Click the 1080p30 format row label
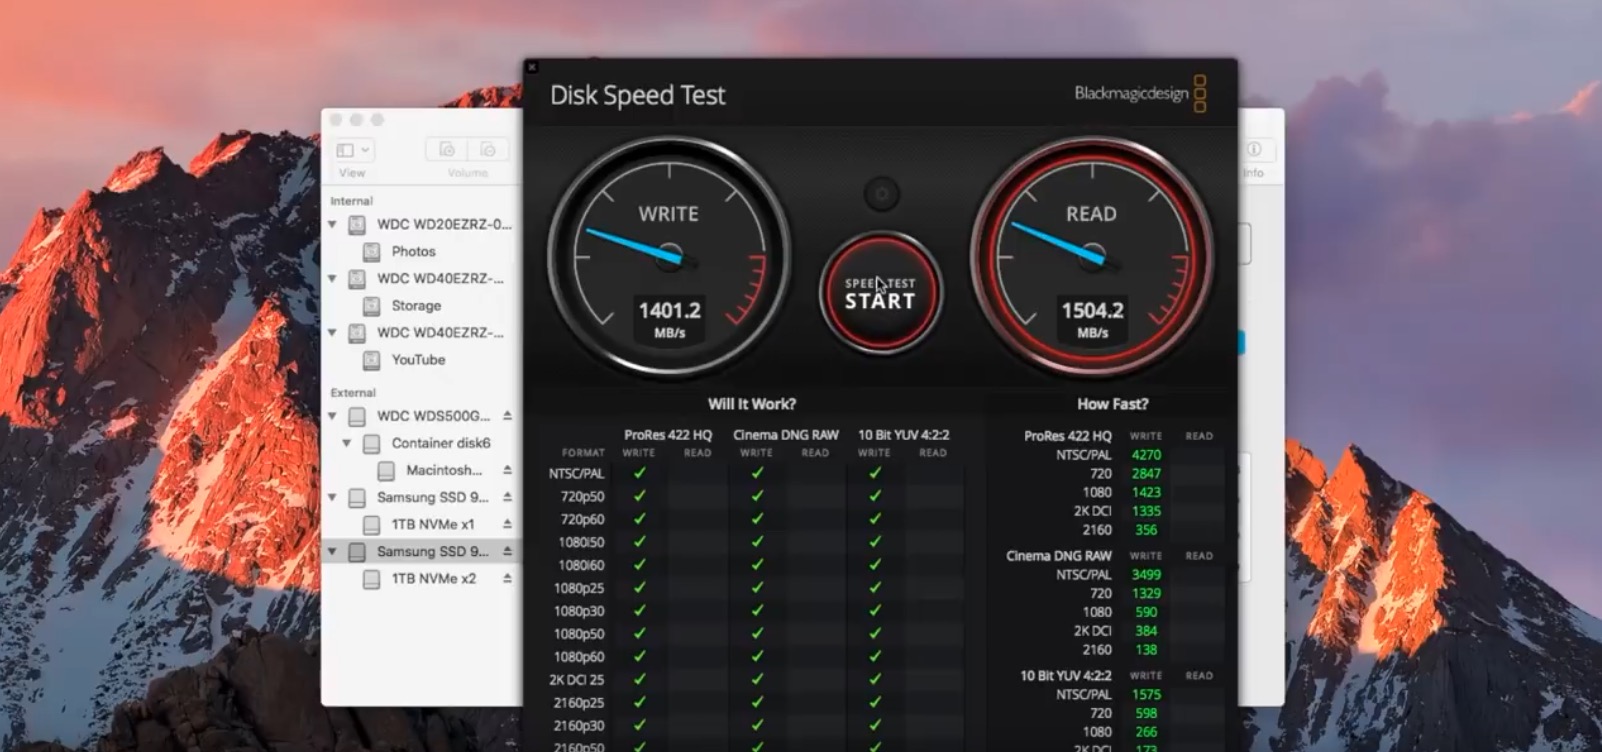This screenshot has height=752, width=1602. pyautogui.click(x=580, y=611)
